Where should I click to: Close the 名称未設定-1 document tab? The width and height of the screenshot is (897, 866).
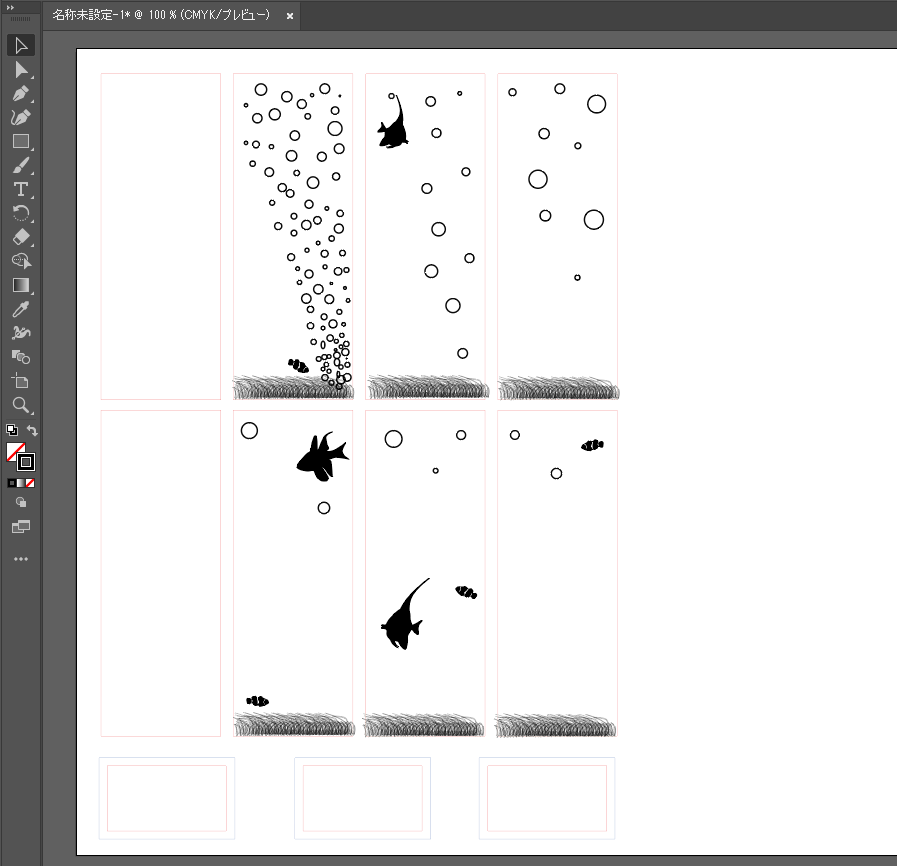[290, 17]
